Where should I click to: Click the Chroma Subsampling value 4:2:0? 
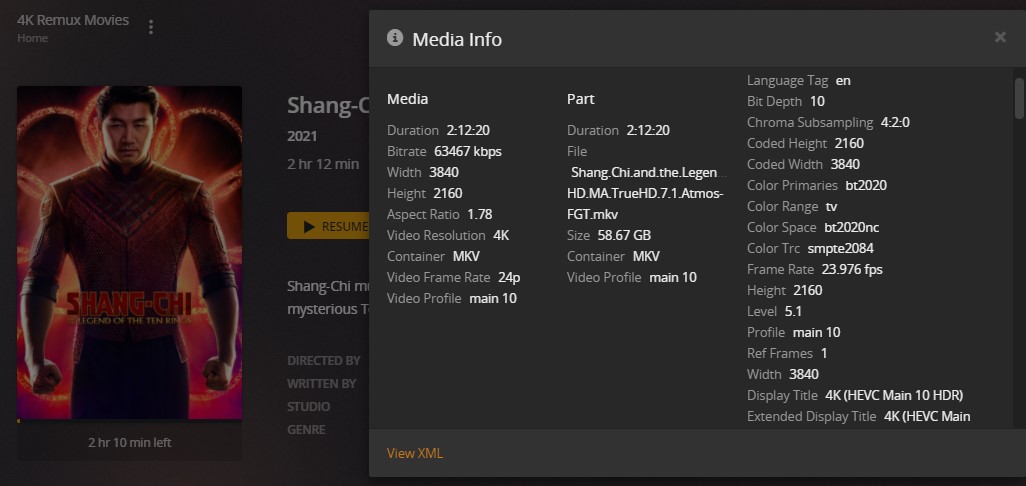click(895, 122)
